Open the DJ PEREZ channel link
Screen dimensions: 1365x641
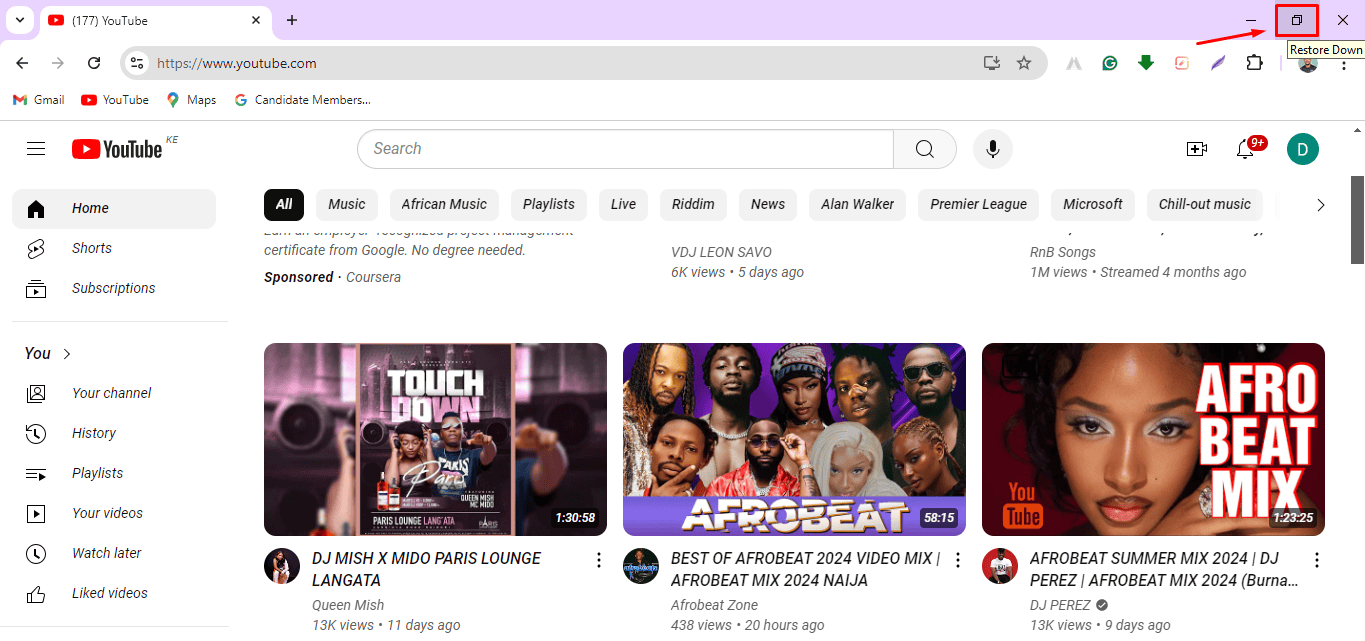1062,605
